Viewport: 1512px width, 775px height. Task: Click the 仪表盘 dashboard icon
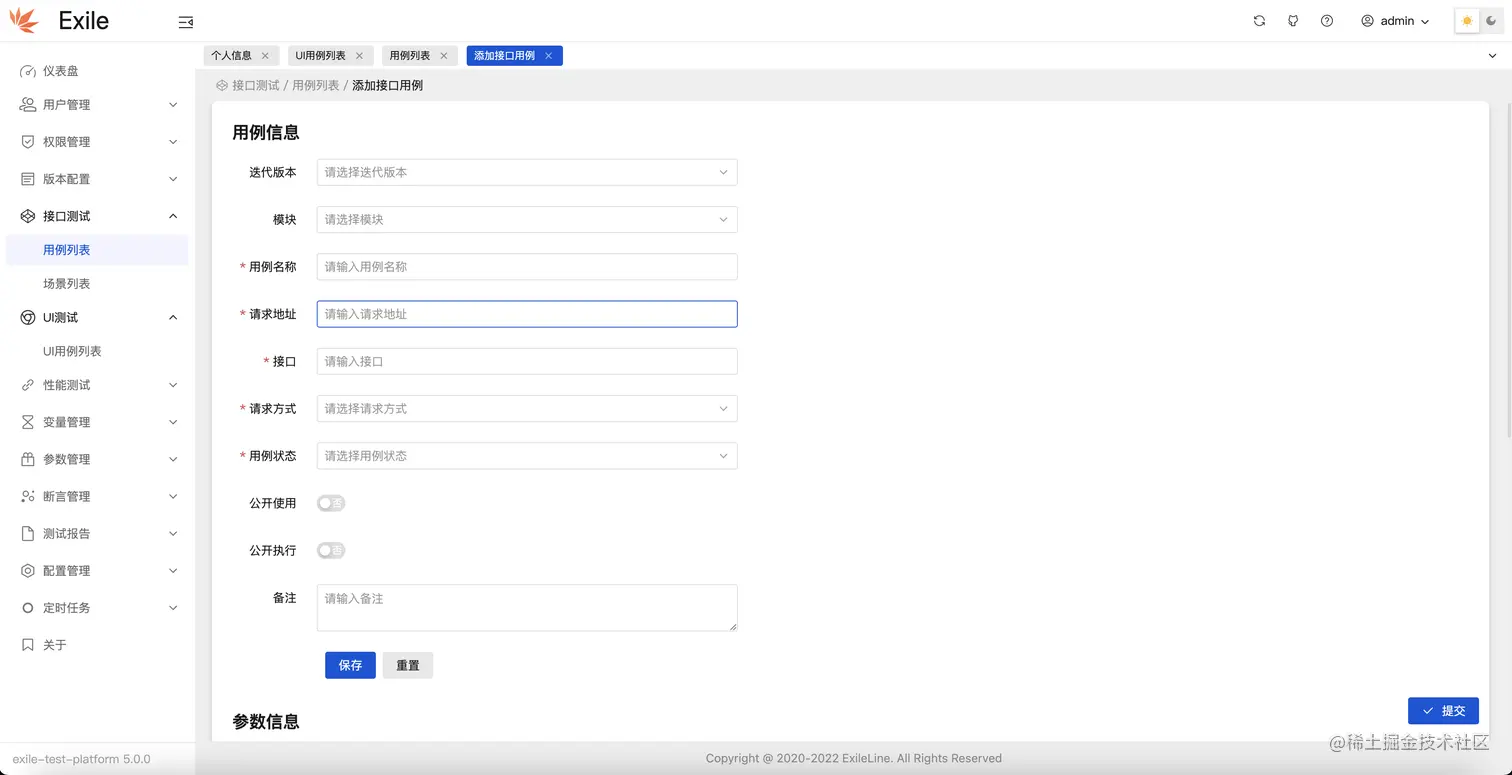pos(28,71)
